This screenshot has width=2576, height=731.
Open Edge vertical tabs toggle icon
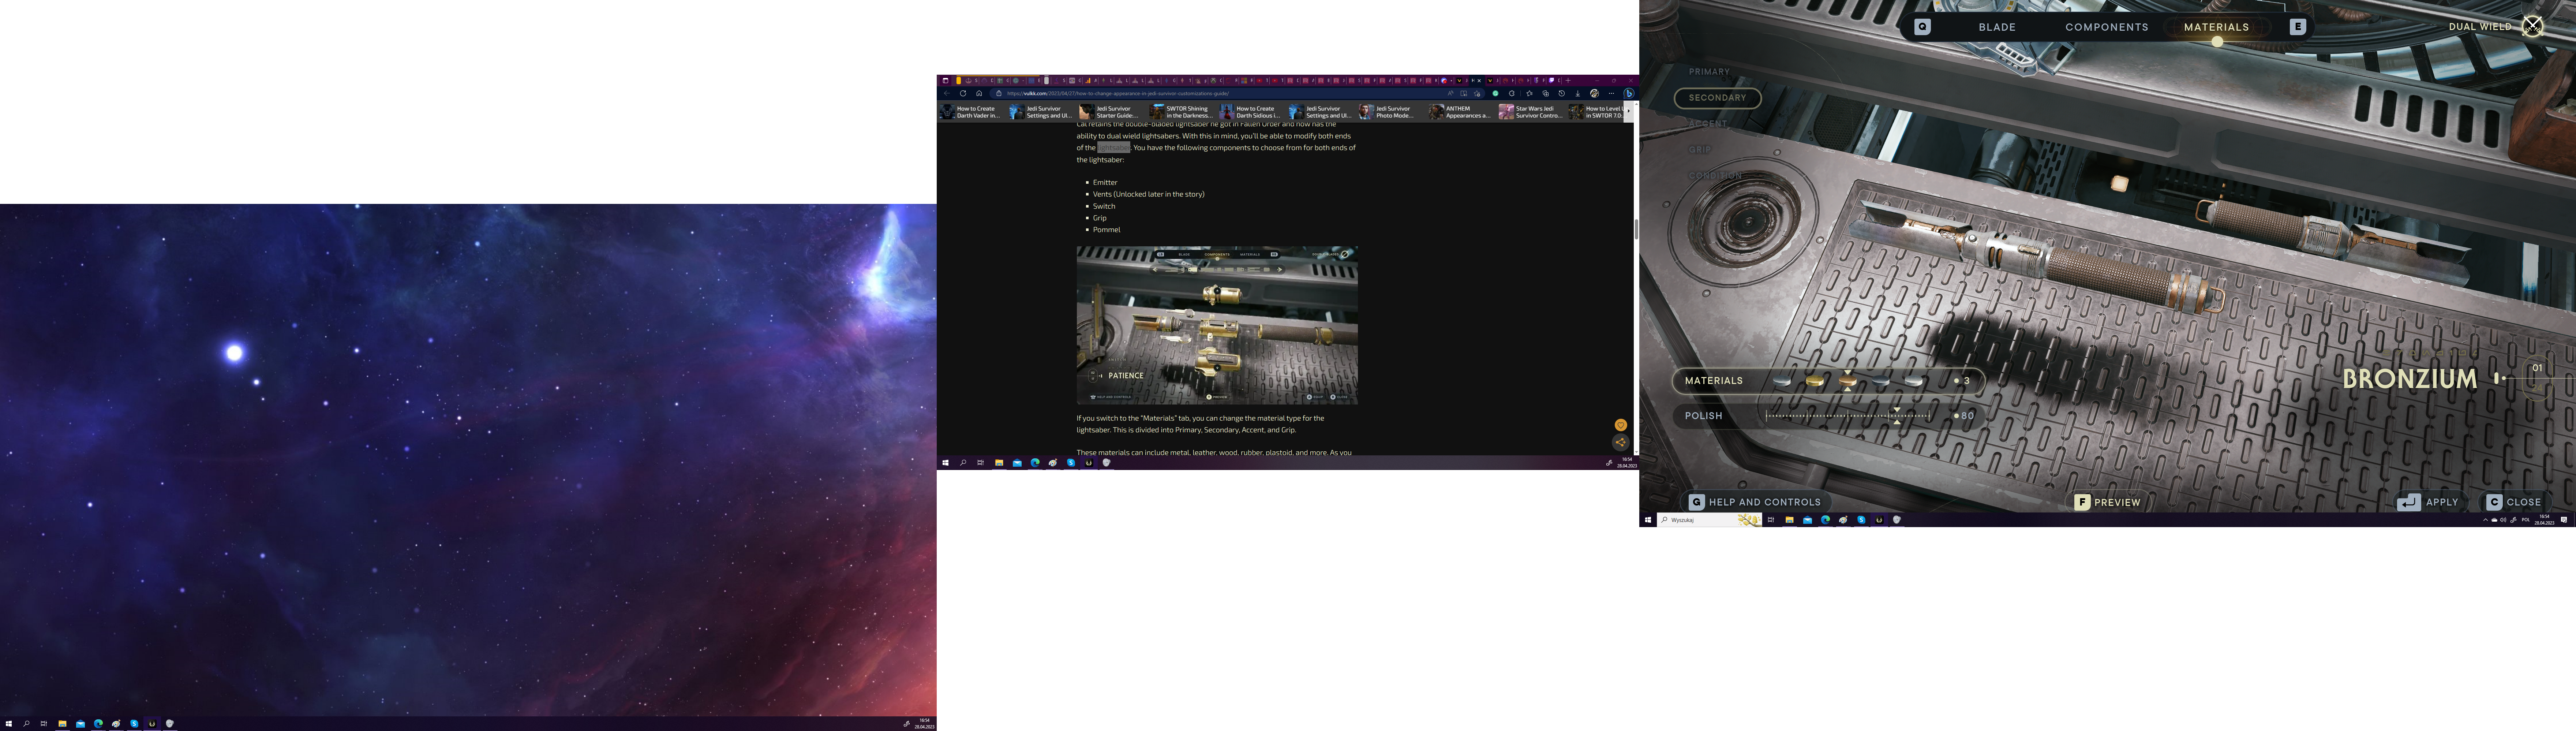pos(946,80)
